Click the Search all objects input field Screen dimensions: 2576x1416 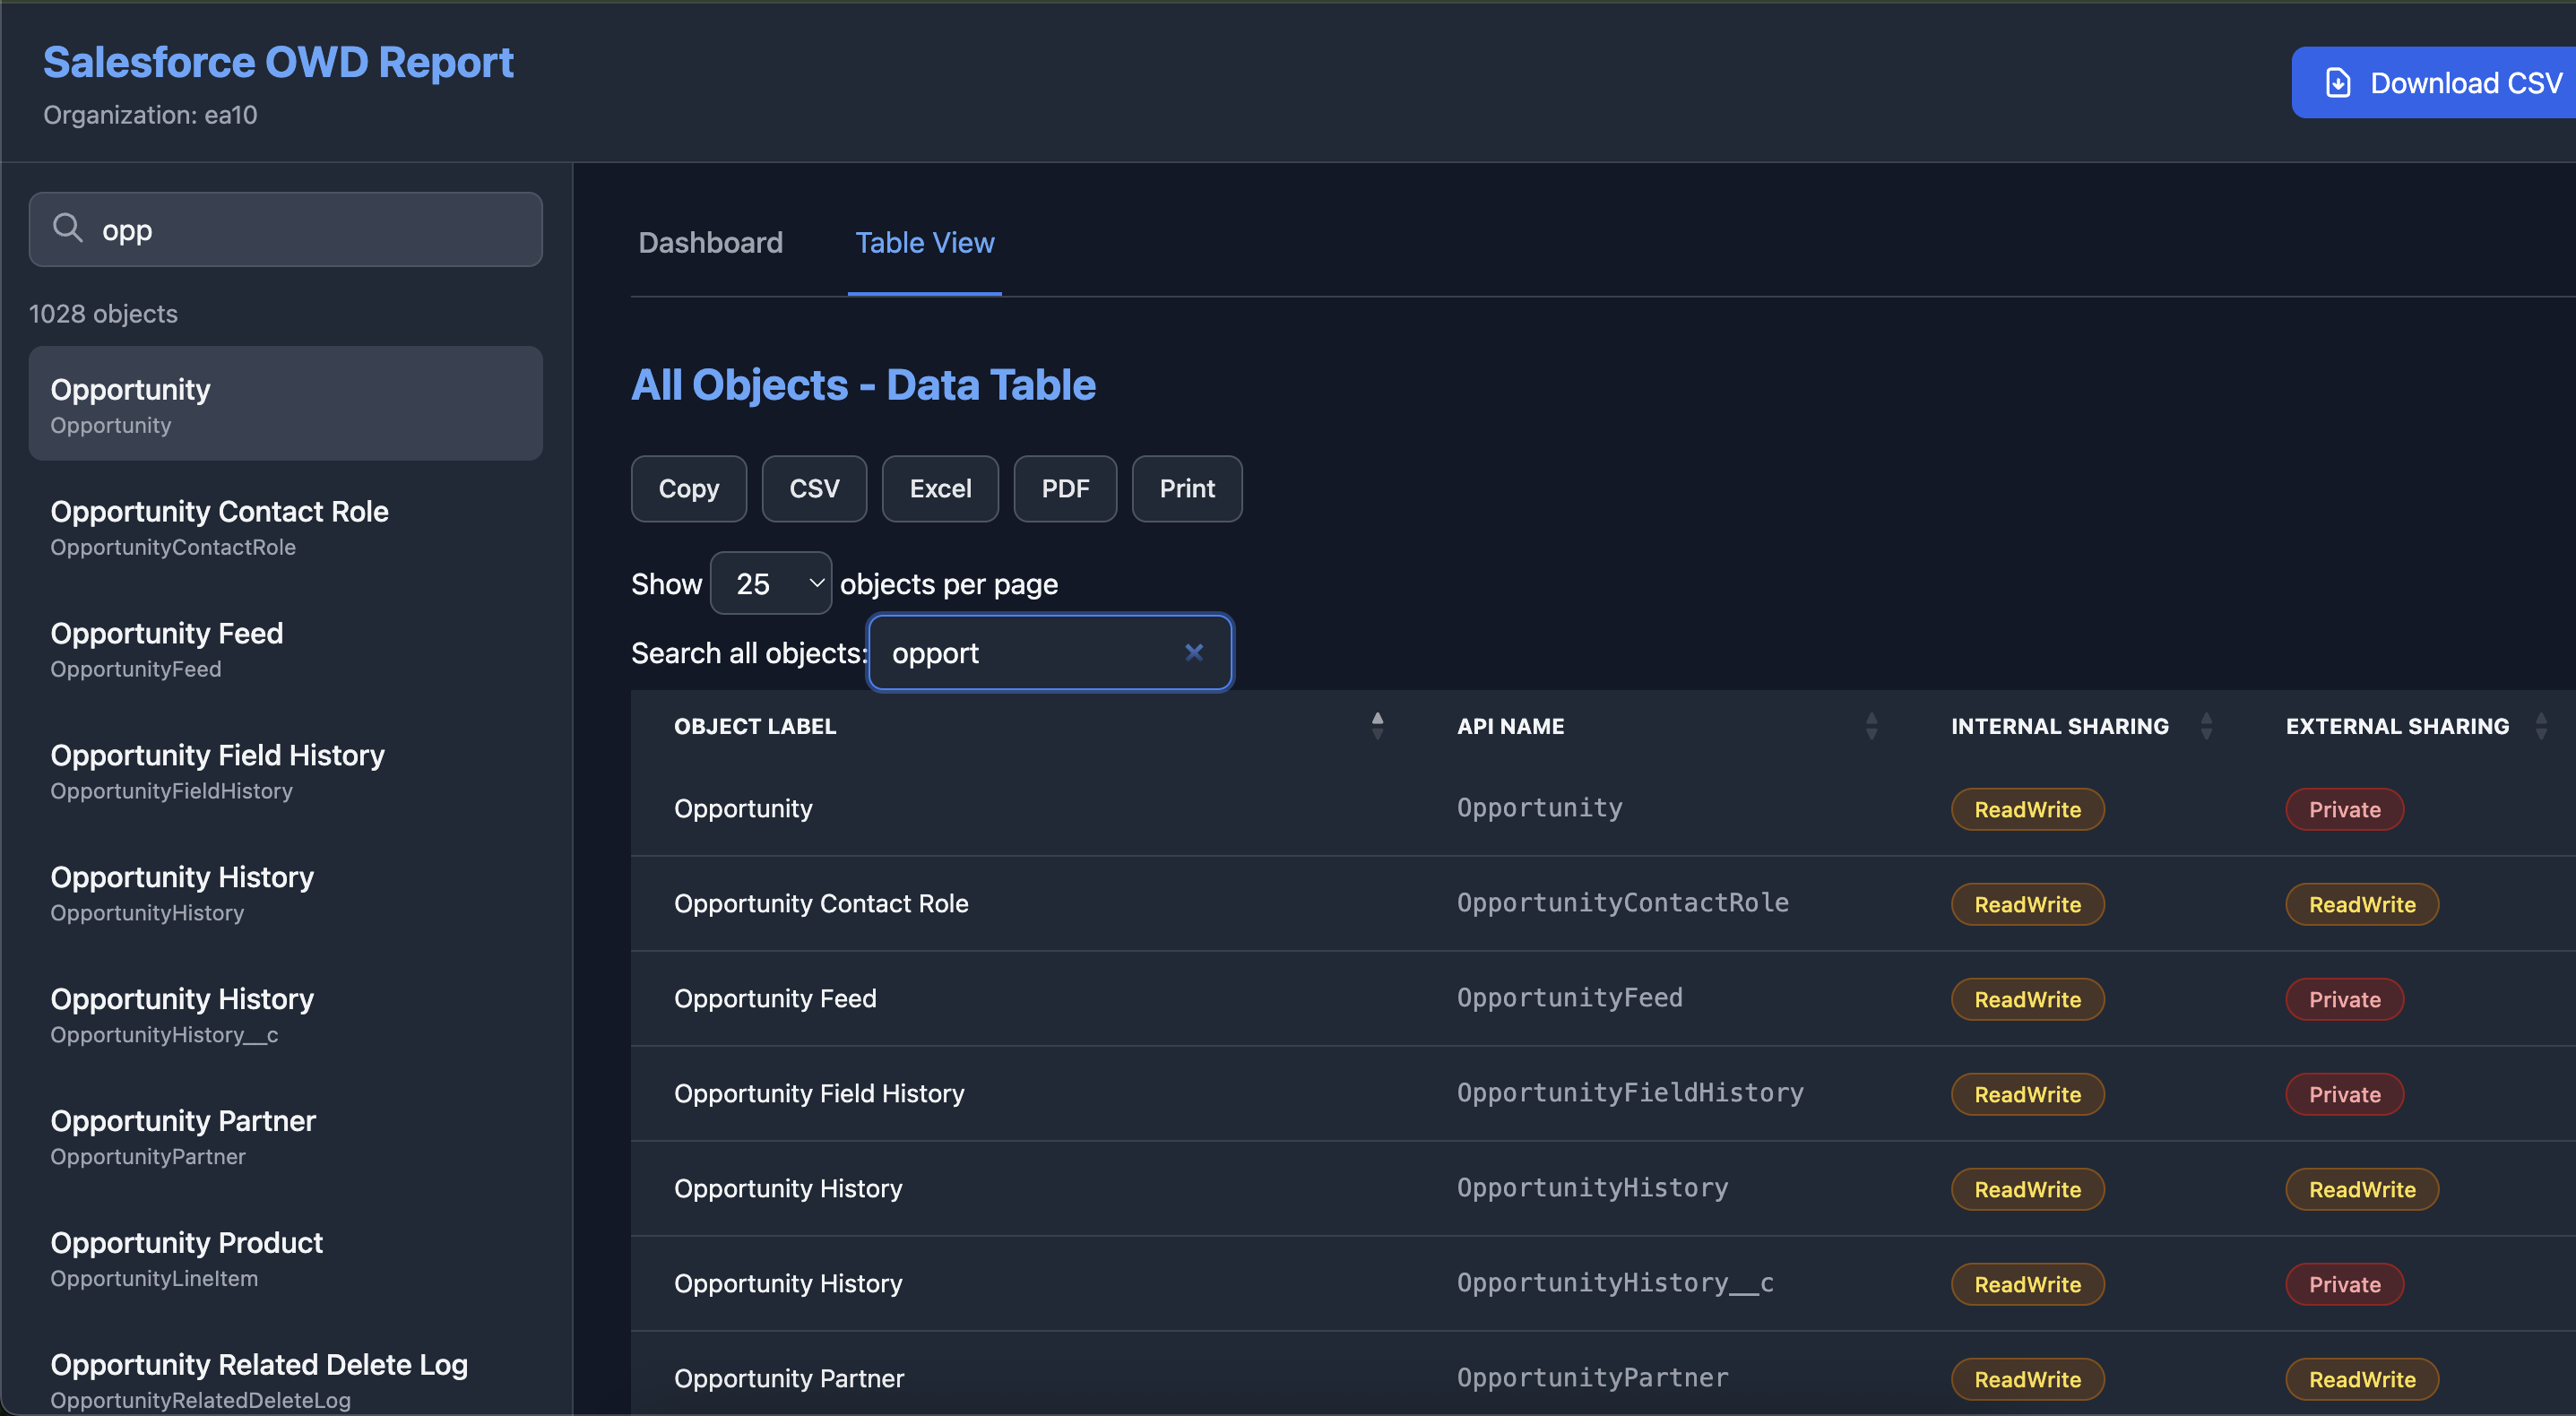(1030, 652)
